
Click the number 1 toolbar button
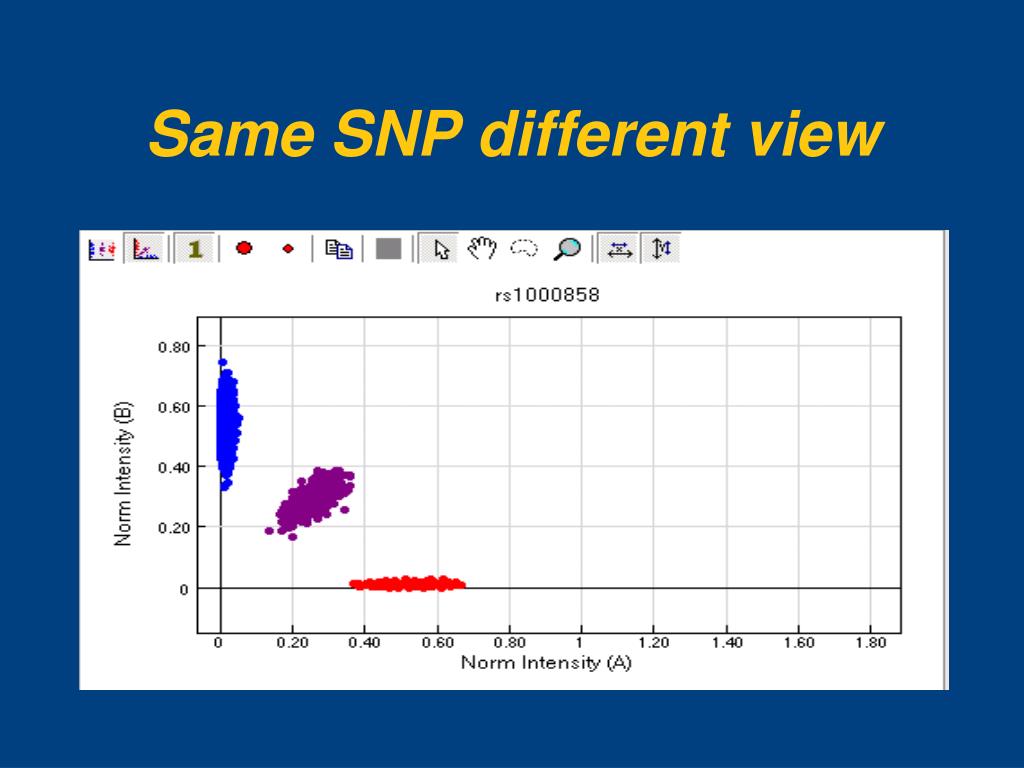pos(195,249)
